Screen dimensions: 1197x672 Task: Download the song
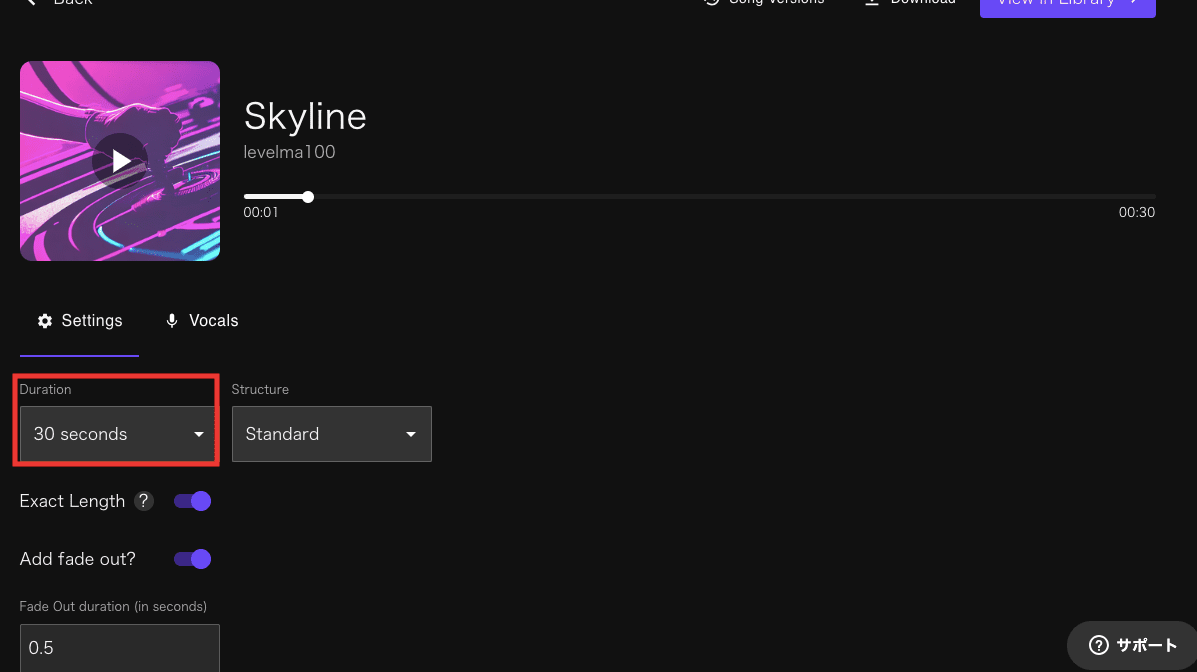click(908, 3)
